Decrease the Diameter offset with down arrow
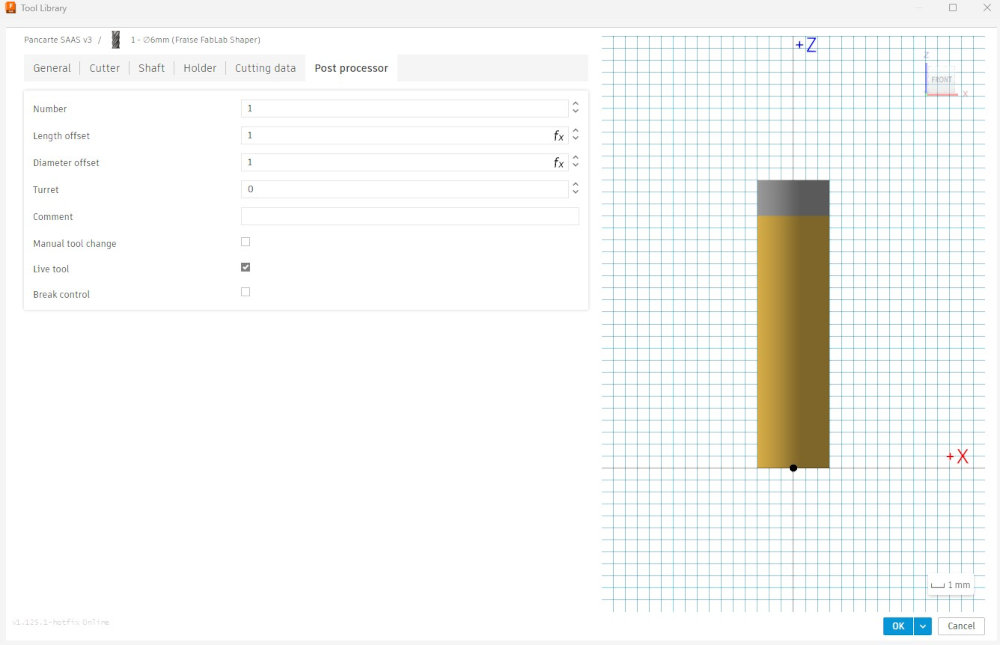 575,165
